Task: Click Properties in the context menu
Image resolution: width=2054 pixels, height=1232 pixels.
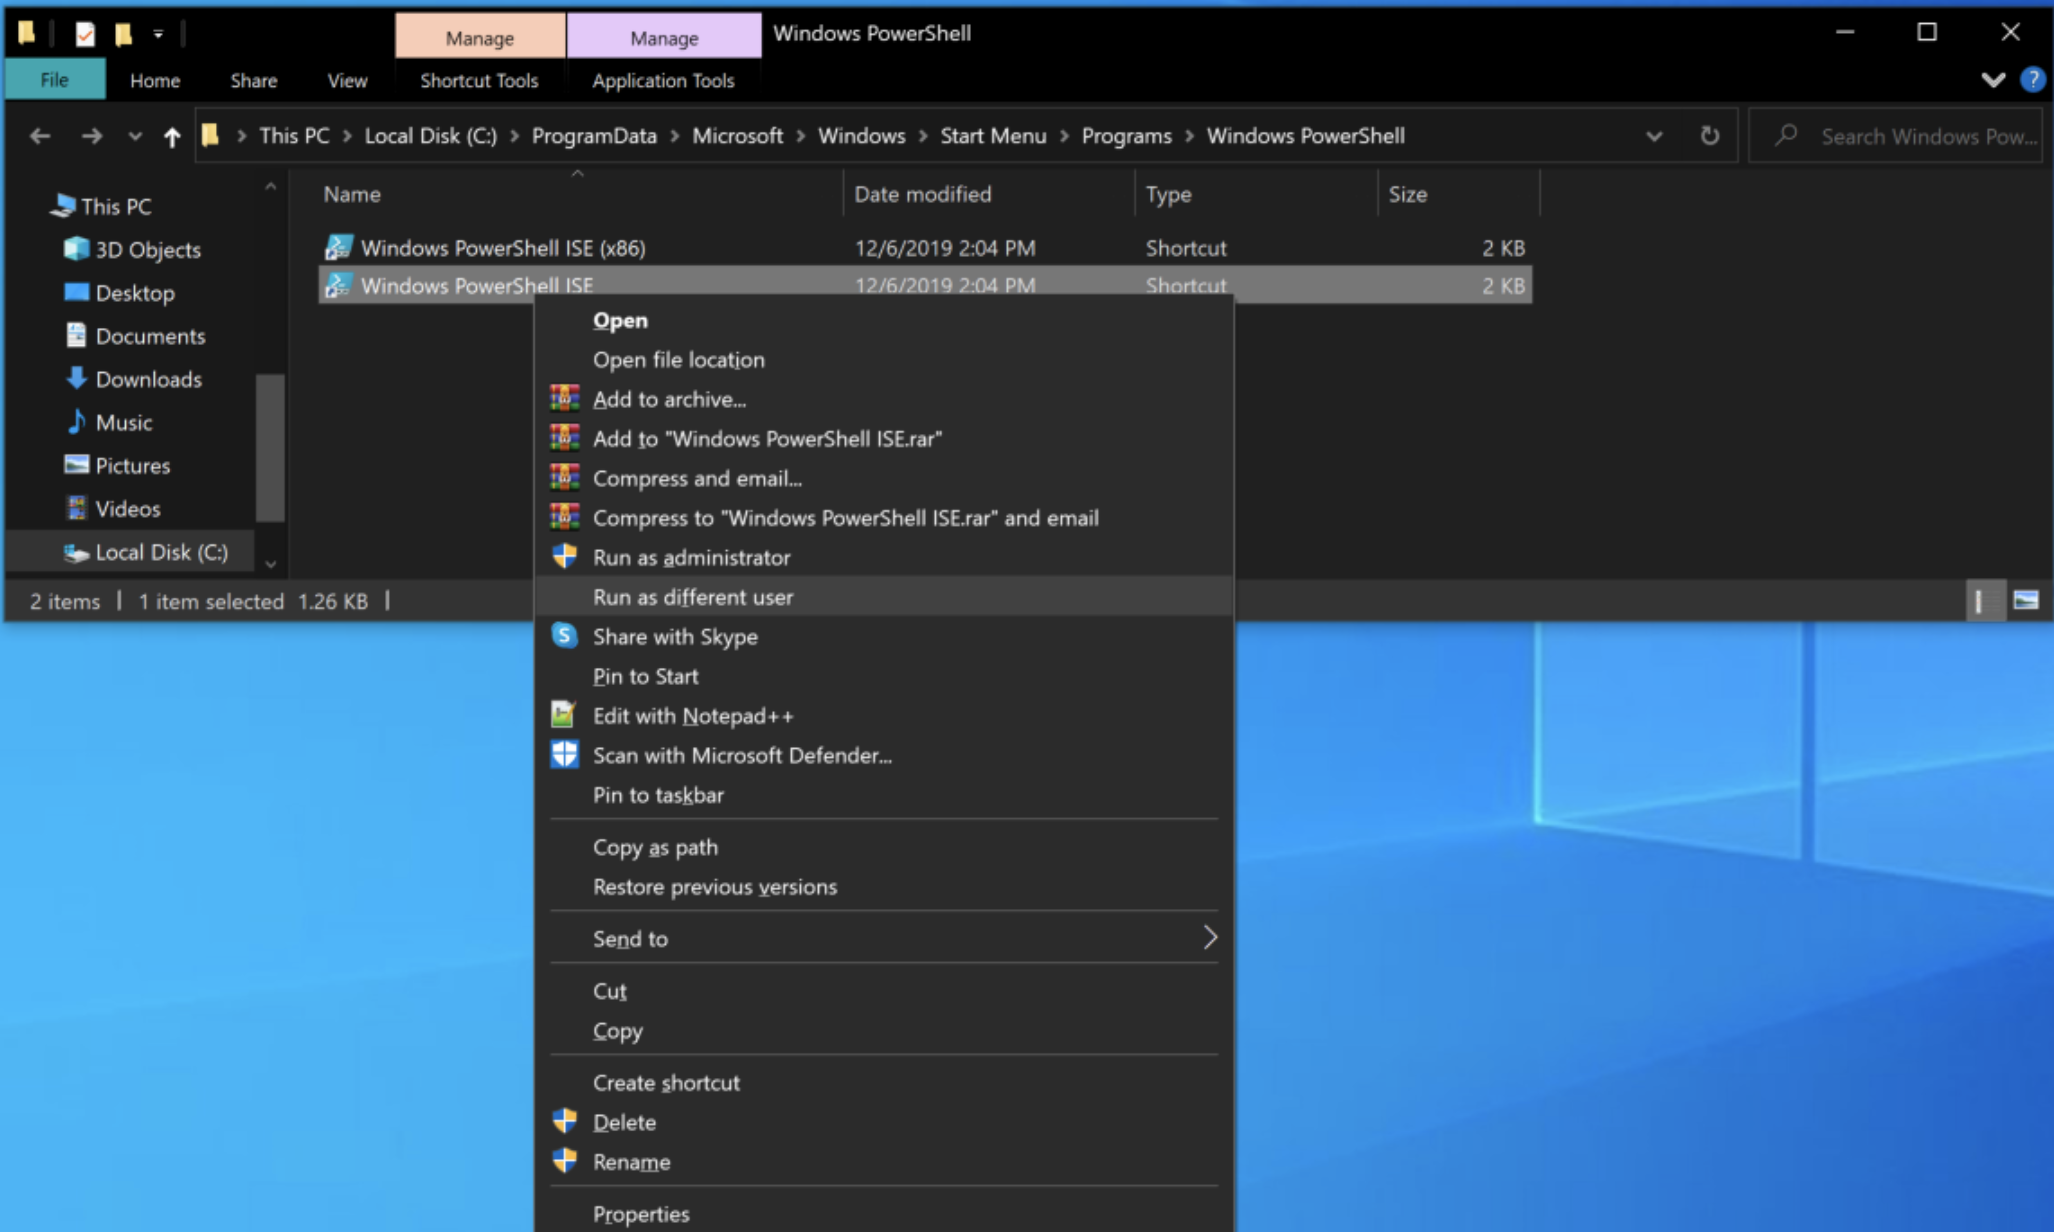Action: click(x=641, y=1213)
